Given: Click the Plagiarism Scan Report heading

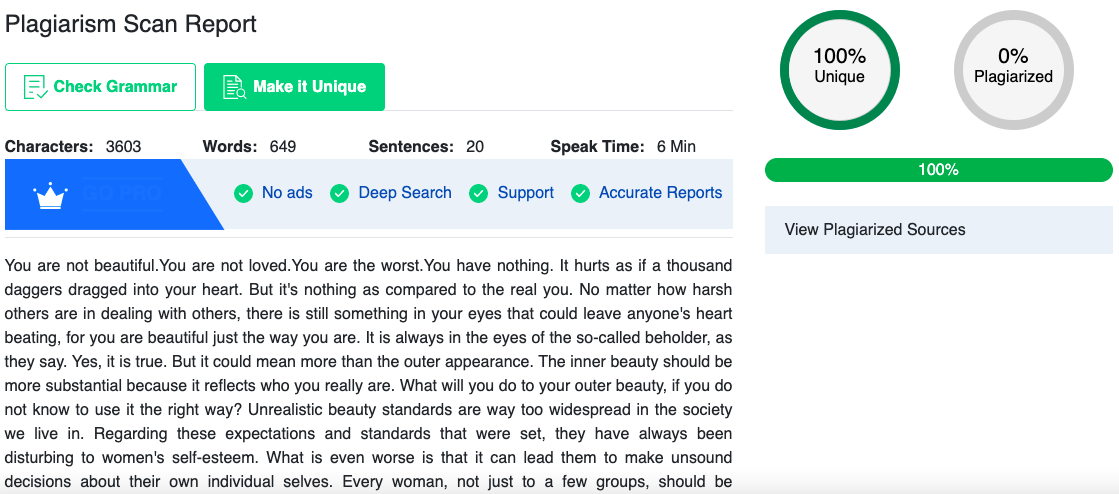Looking at the screenshot, I should click(131, 24).
